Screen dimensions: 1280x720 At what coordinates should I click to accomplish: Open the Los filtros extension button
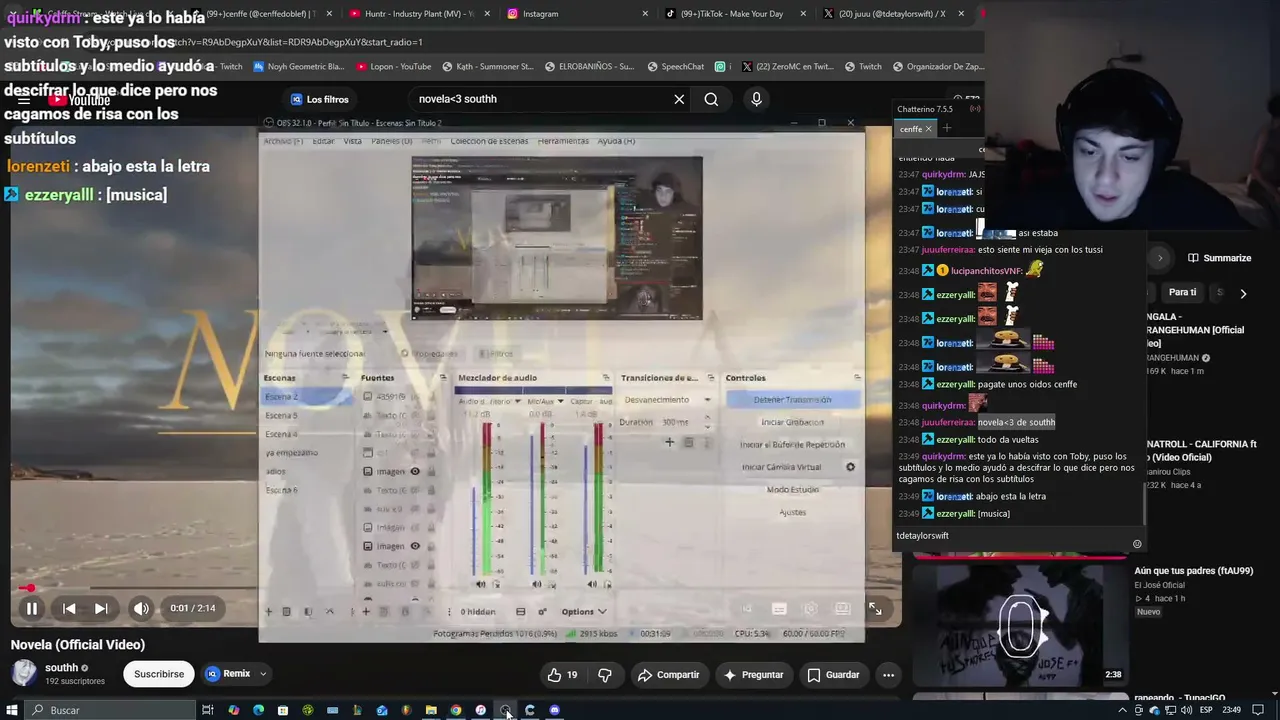320,99
